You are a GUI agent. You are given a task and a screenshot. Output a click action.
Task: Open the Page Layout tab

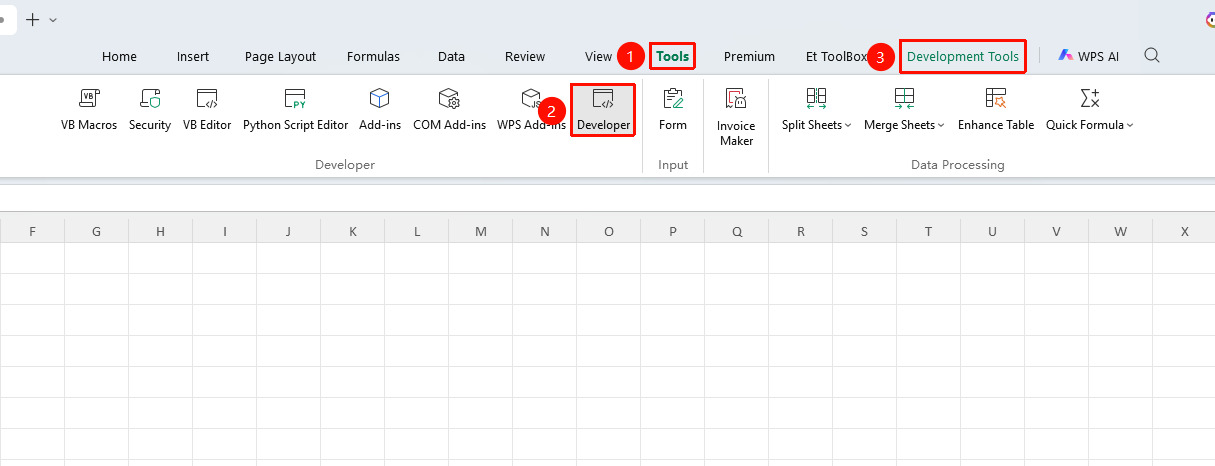(x=280, y=56)
